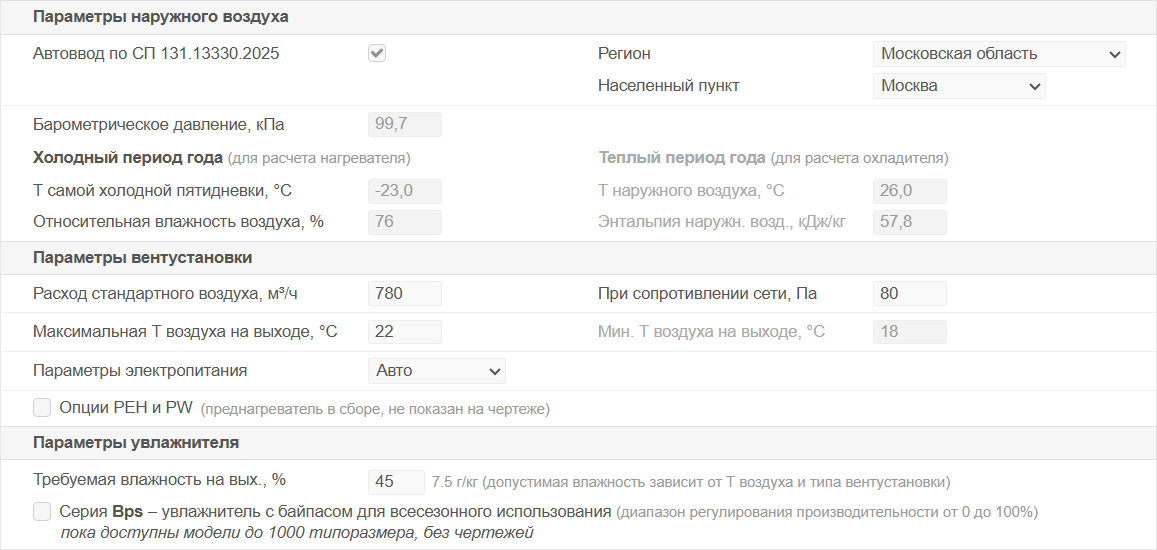Click the Опции PEH и PW label text
1157x550 pixels.
(x=127, y=408)
